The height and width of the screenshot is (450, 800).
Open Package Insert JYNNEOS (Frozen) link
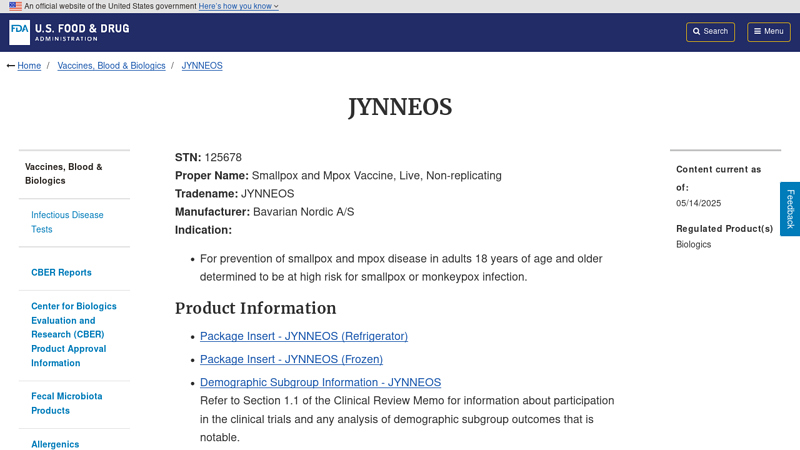tap(291, 359)
